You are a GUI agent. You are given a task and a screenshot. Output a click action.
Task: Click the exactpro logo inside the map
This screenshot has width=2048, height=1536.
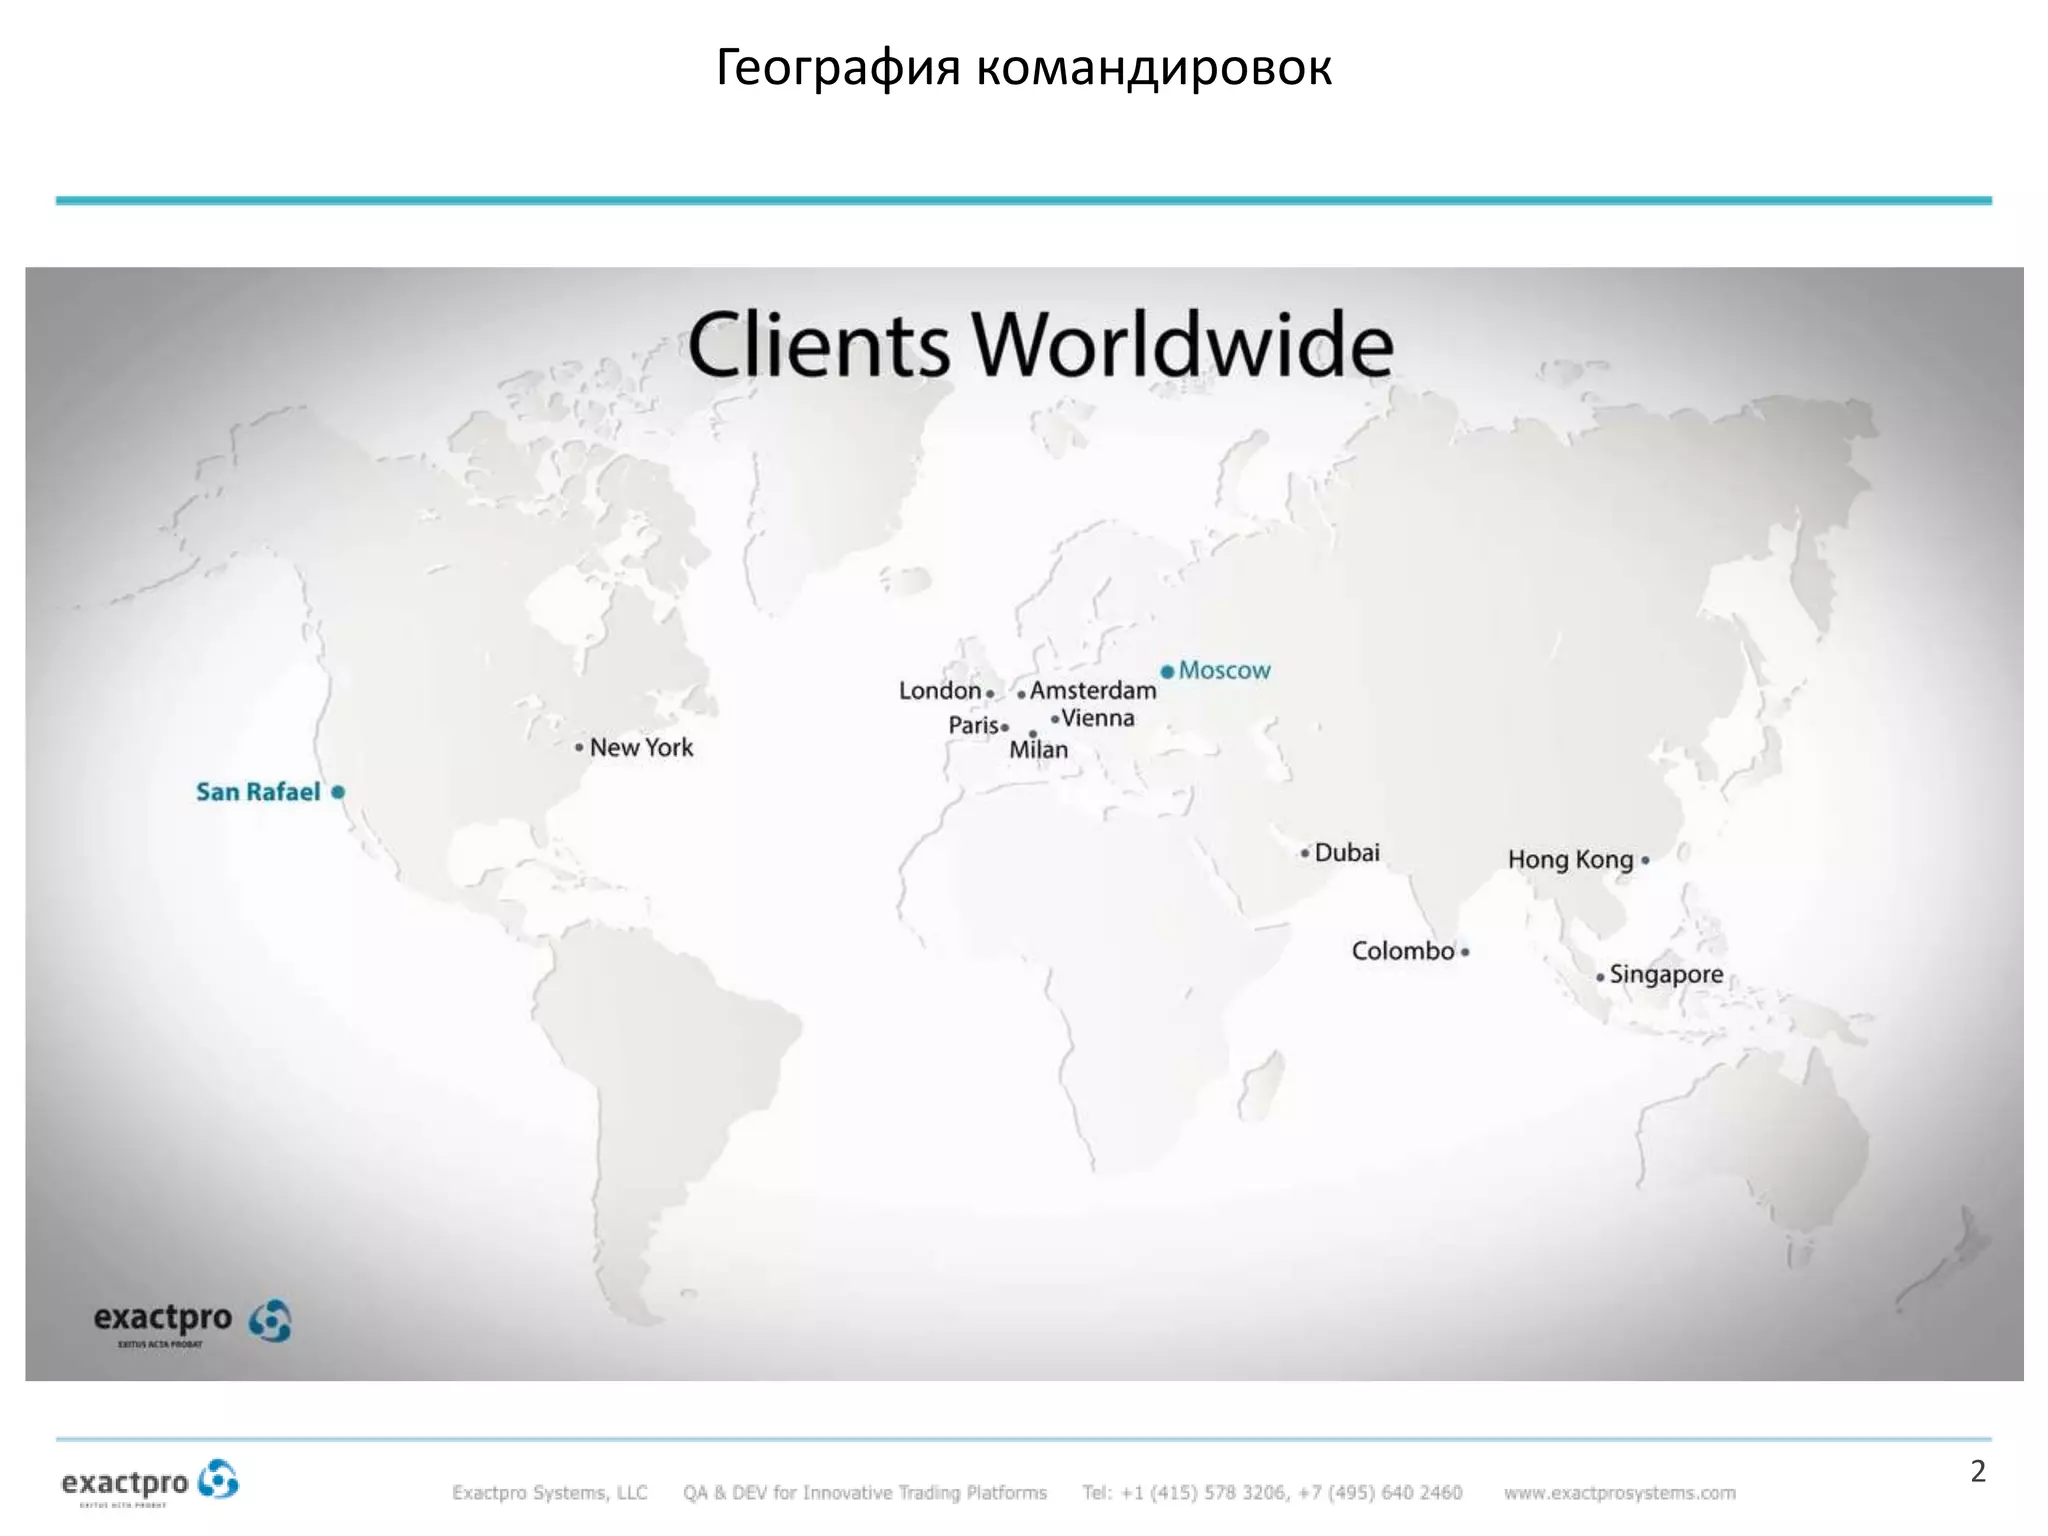pos(192,1323)
